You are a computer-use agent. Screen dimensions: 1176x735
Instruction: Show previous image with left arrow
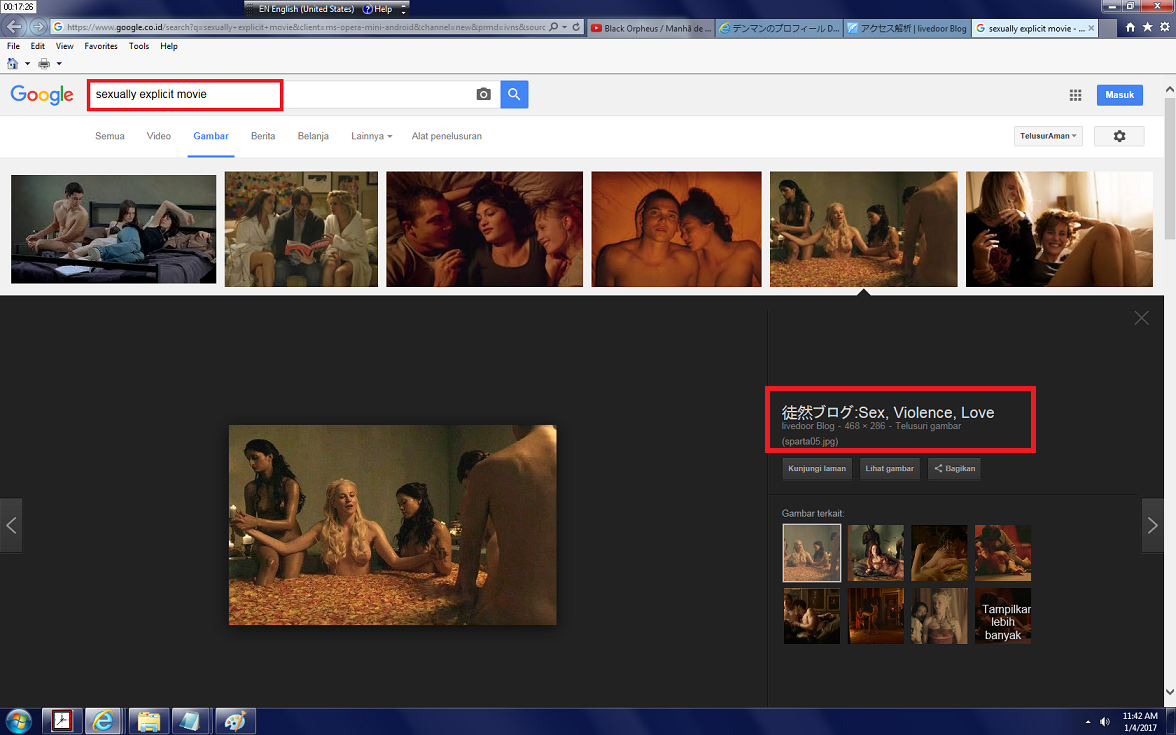11,525
